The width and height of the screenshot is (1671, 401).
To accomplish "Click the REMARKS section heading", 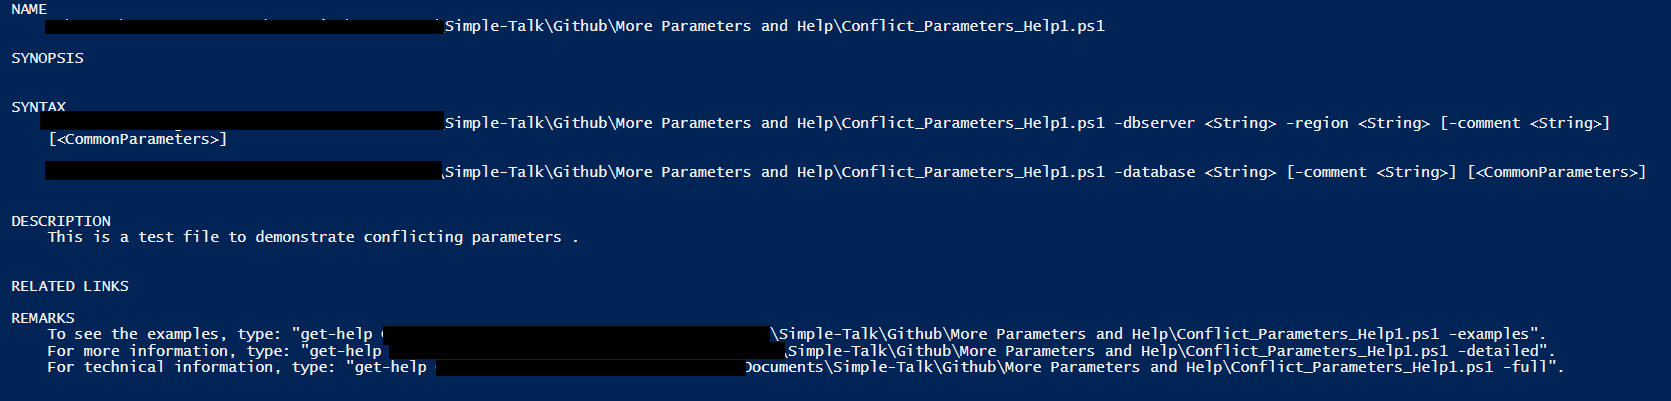I will point(43,318).
